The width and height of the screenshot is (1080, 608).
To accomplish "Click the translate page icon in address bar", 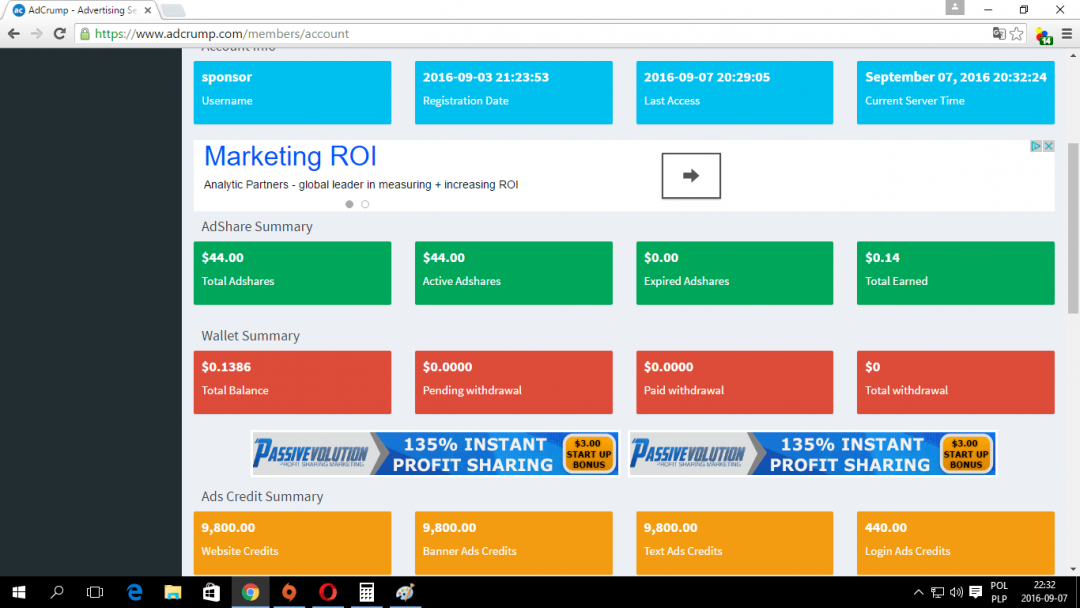I will click(x=998, y=34).
